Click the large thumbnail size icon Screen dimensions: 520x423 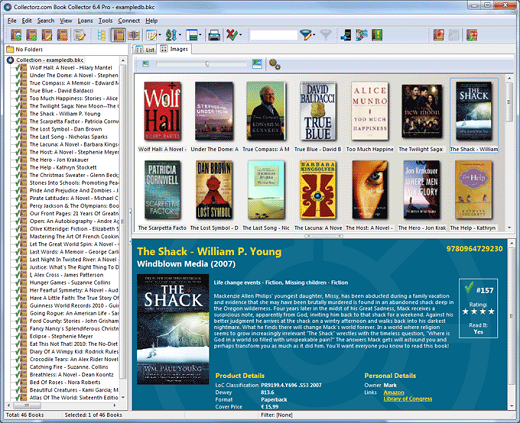tap(257, 64)
